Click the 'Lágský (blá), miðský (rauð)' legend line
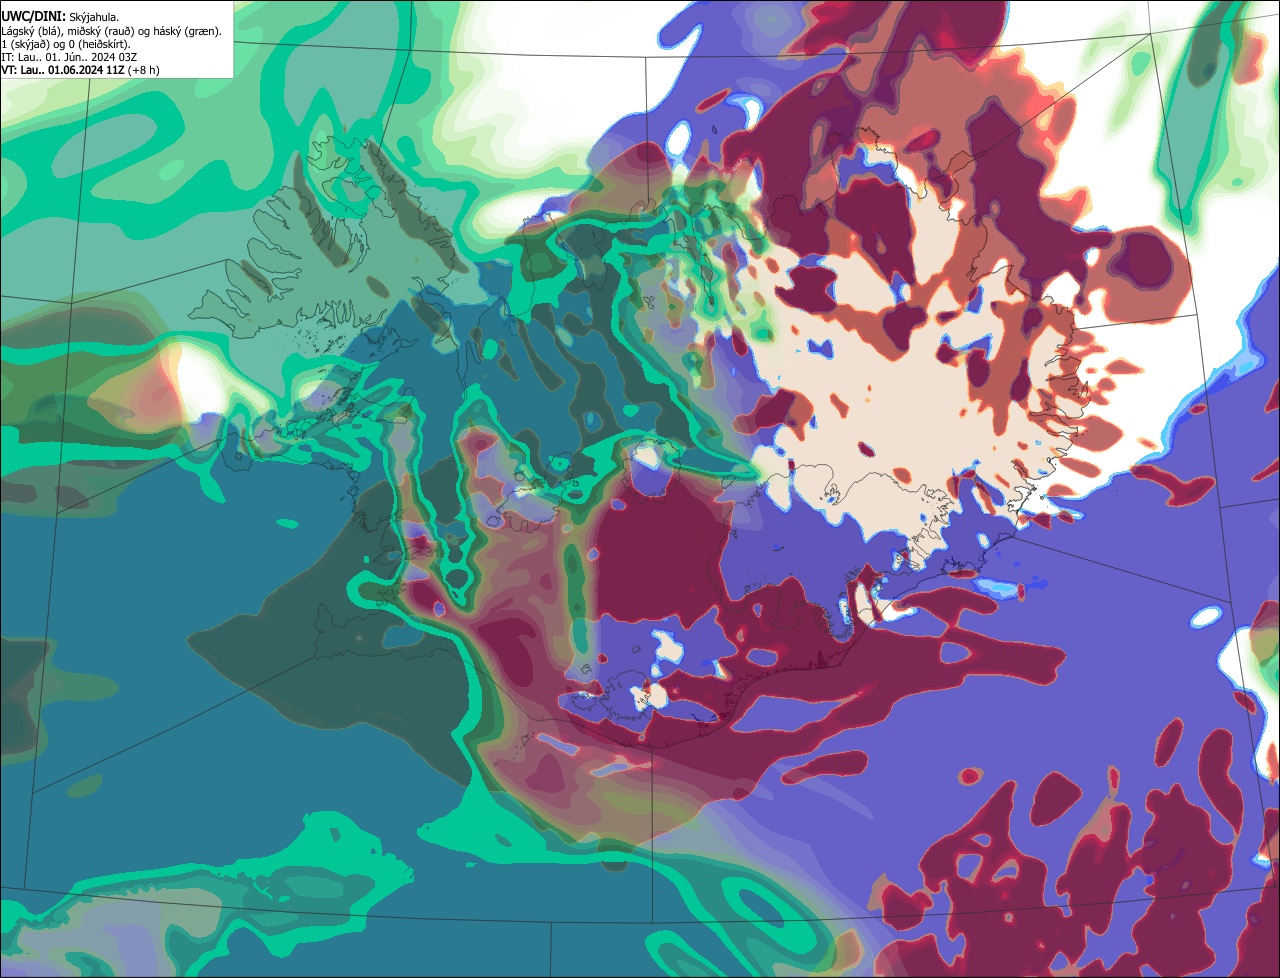 point(112,31)
